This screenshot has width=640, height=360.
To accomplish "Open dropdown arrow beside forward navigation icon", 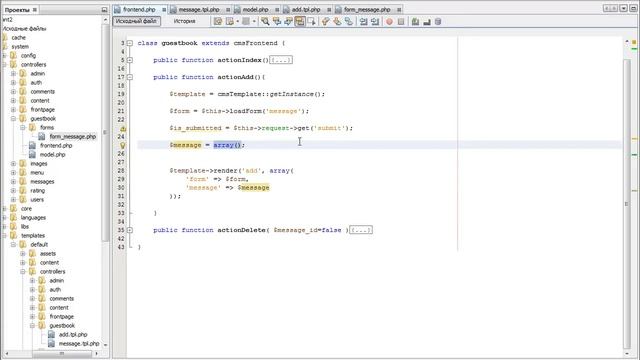I will [254, 22].
